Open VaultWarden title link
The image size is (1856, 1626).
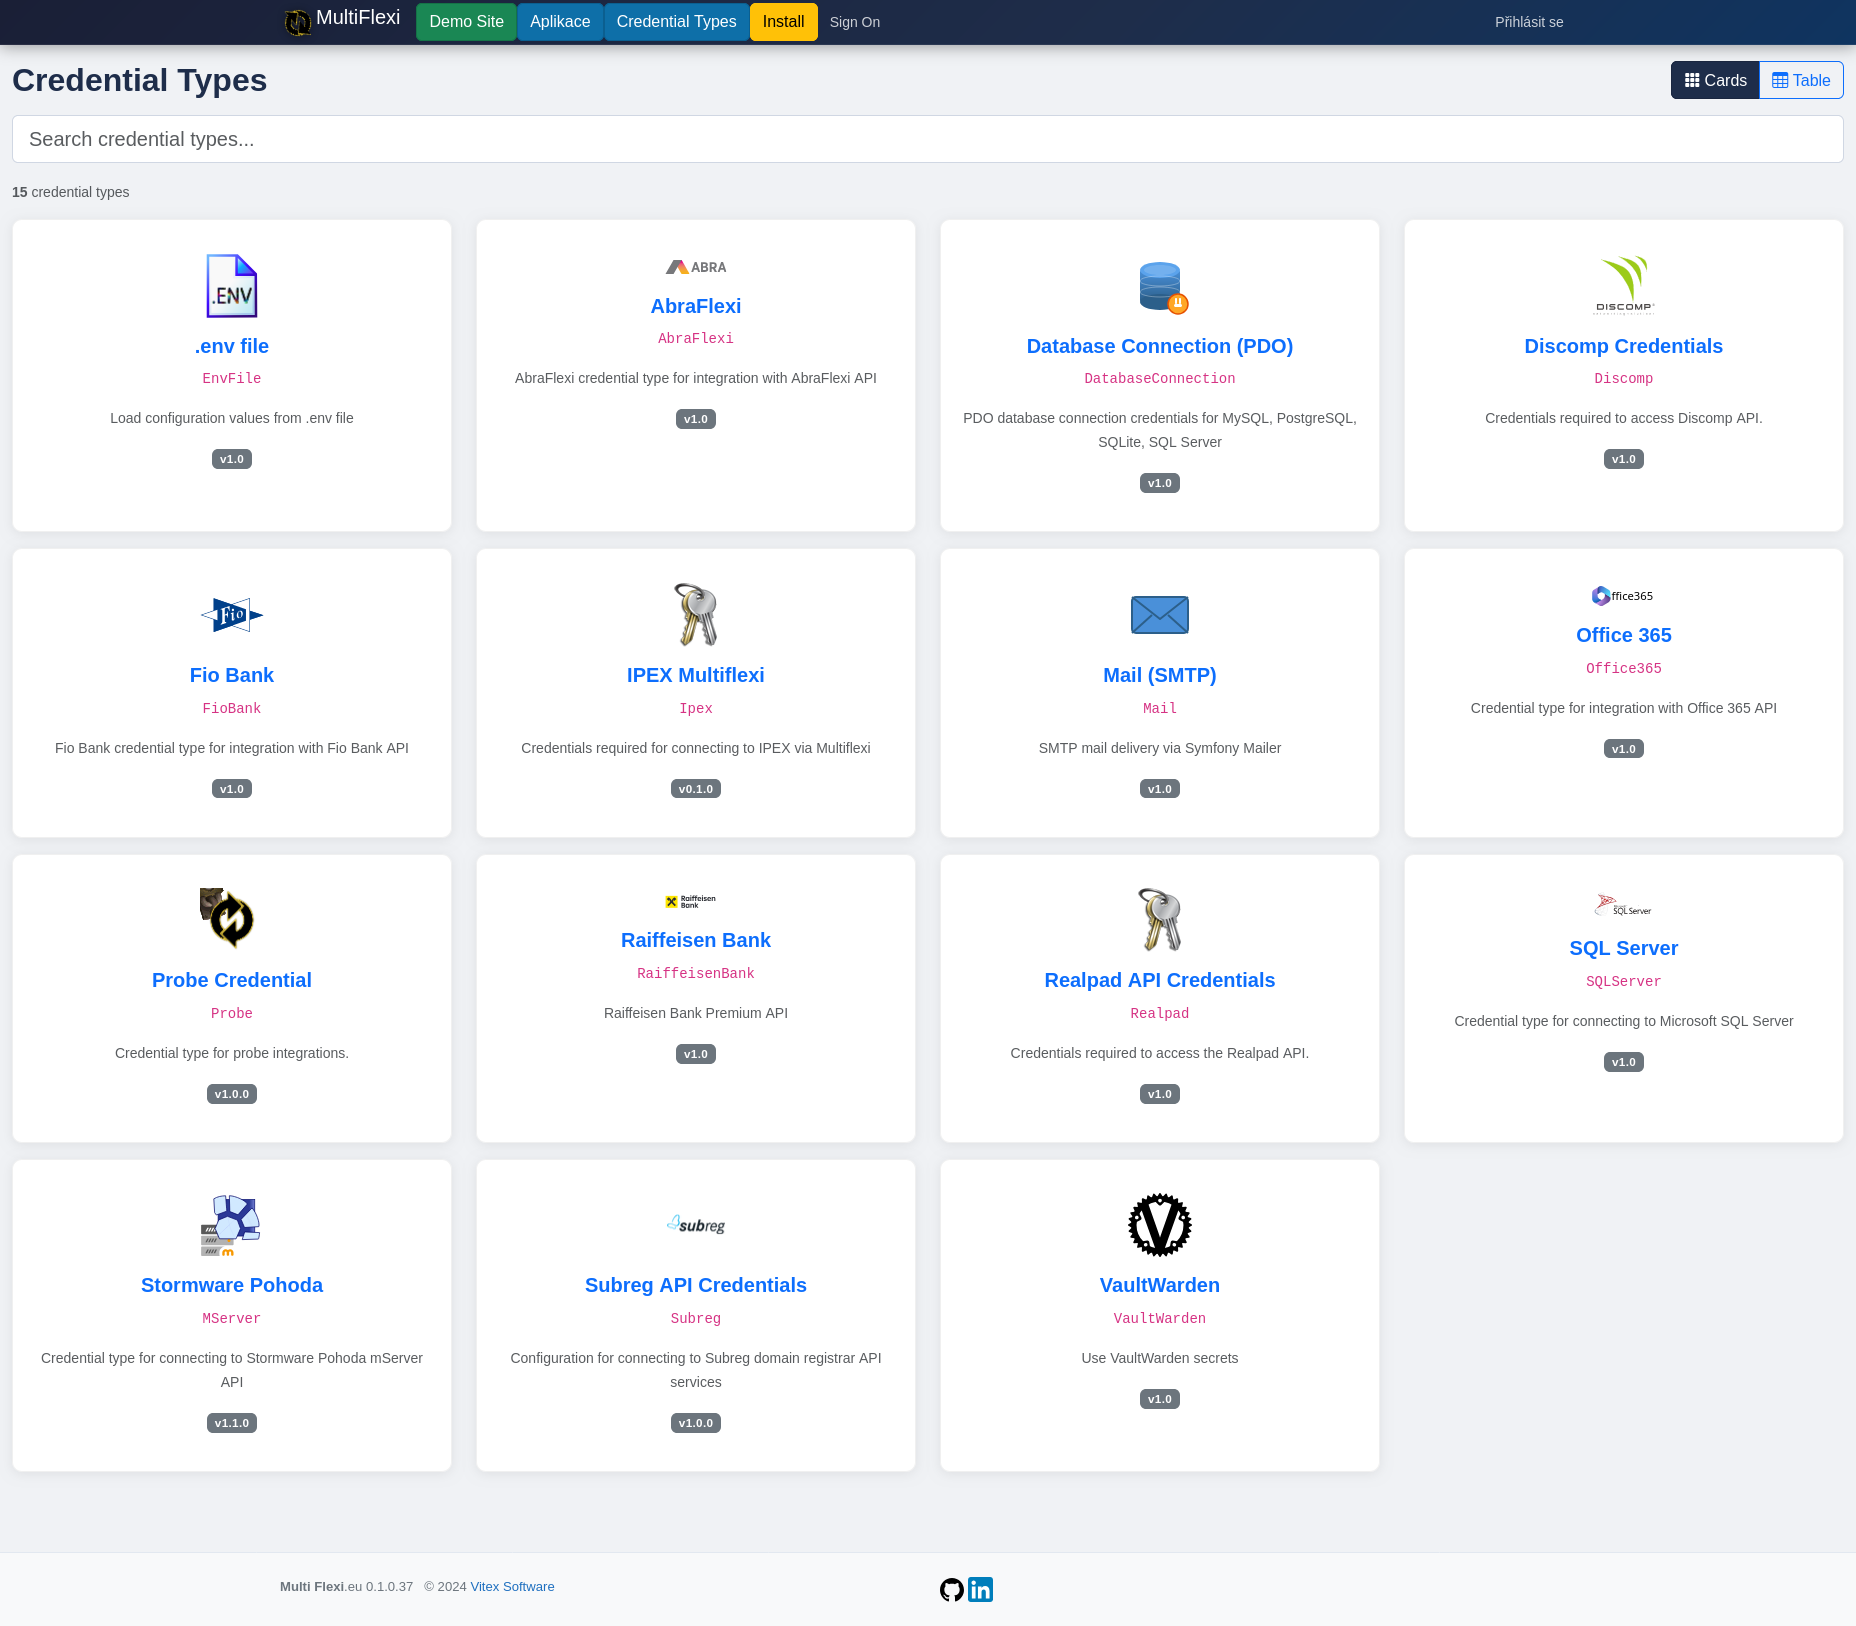(x=1160, y=1285)
